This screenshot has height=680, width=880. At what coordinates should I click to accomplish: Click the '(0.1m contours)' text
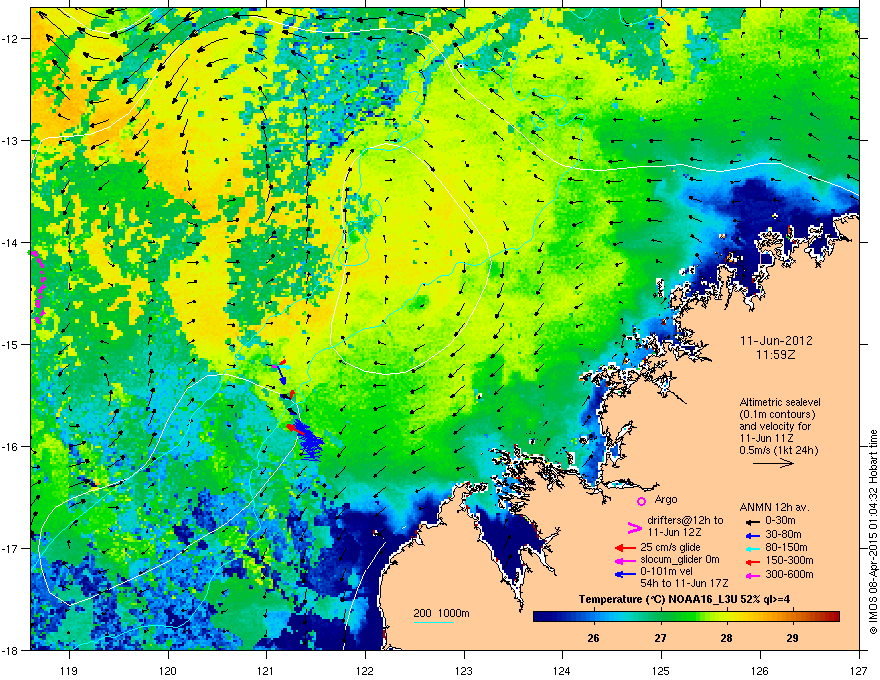tap(777, 415)
